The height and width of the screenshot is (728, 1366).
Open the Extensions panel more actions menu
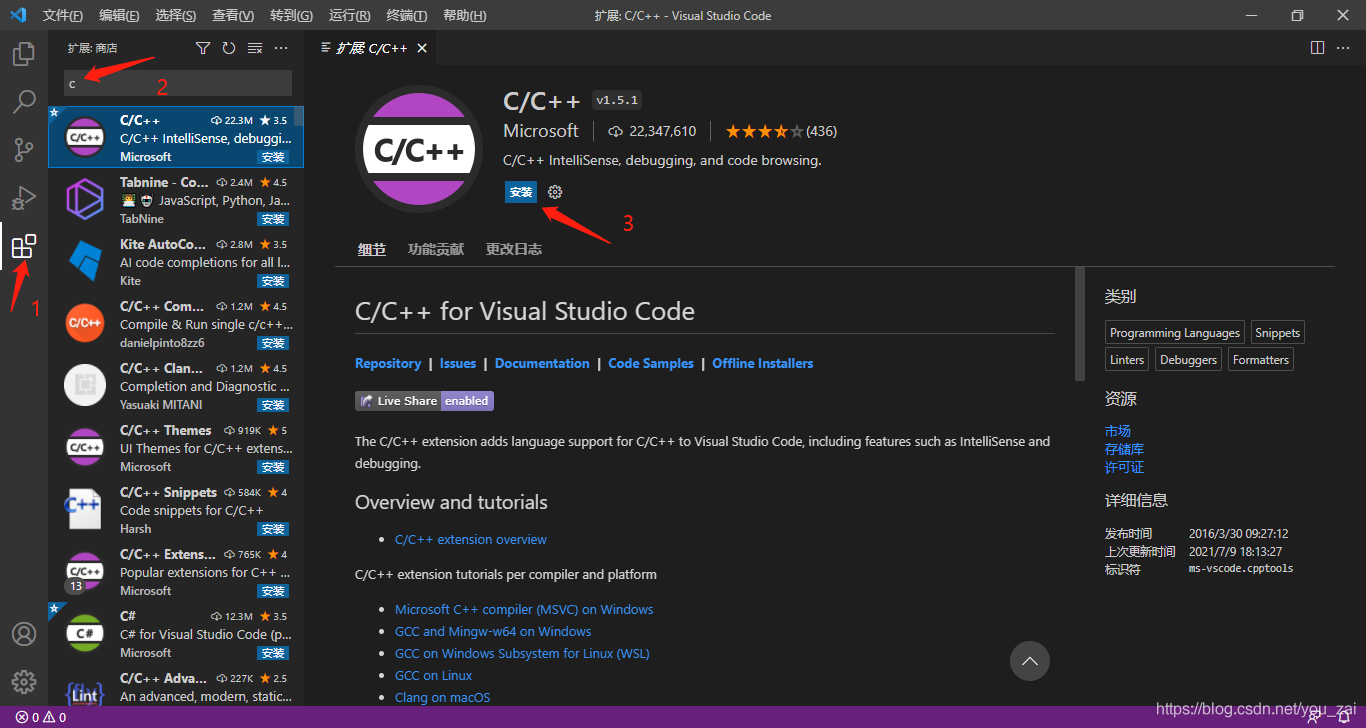[280, 47]
